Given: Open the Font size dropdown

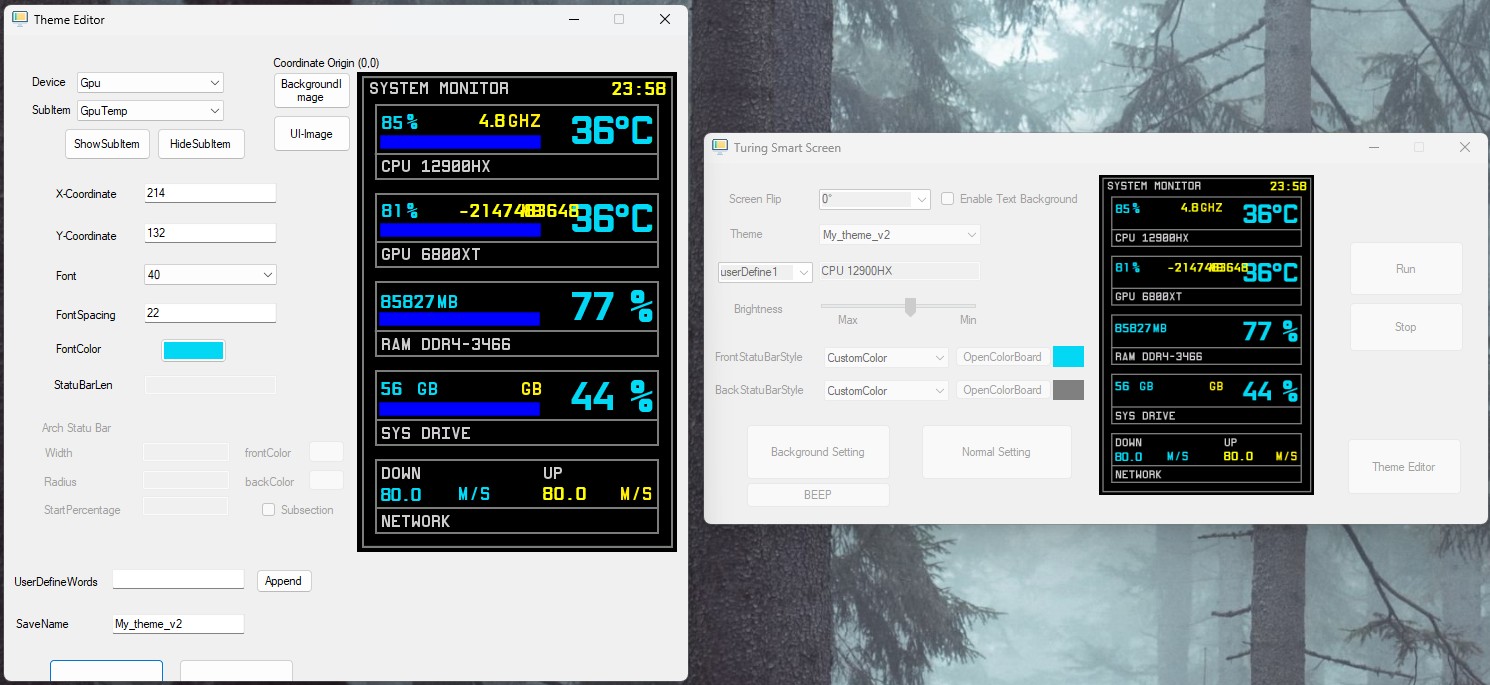Looking at the screenshot, I should 210,274.
